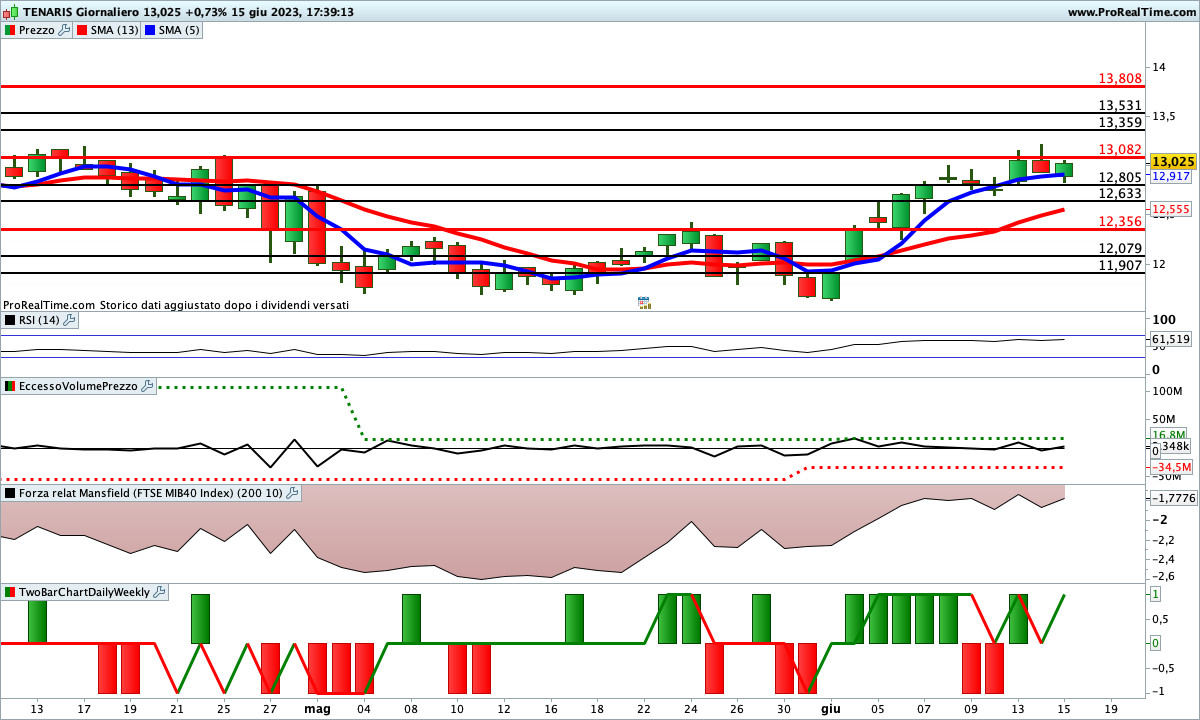Click the 13,531 level label
Viewport: 1200px width, 720px height.
click(x=1120, y=105)
